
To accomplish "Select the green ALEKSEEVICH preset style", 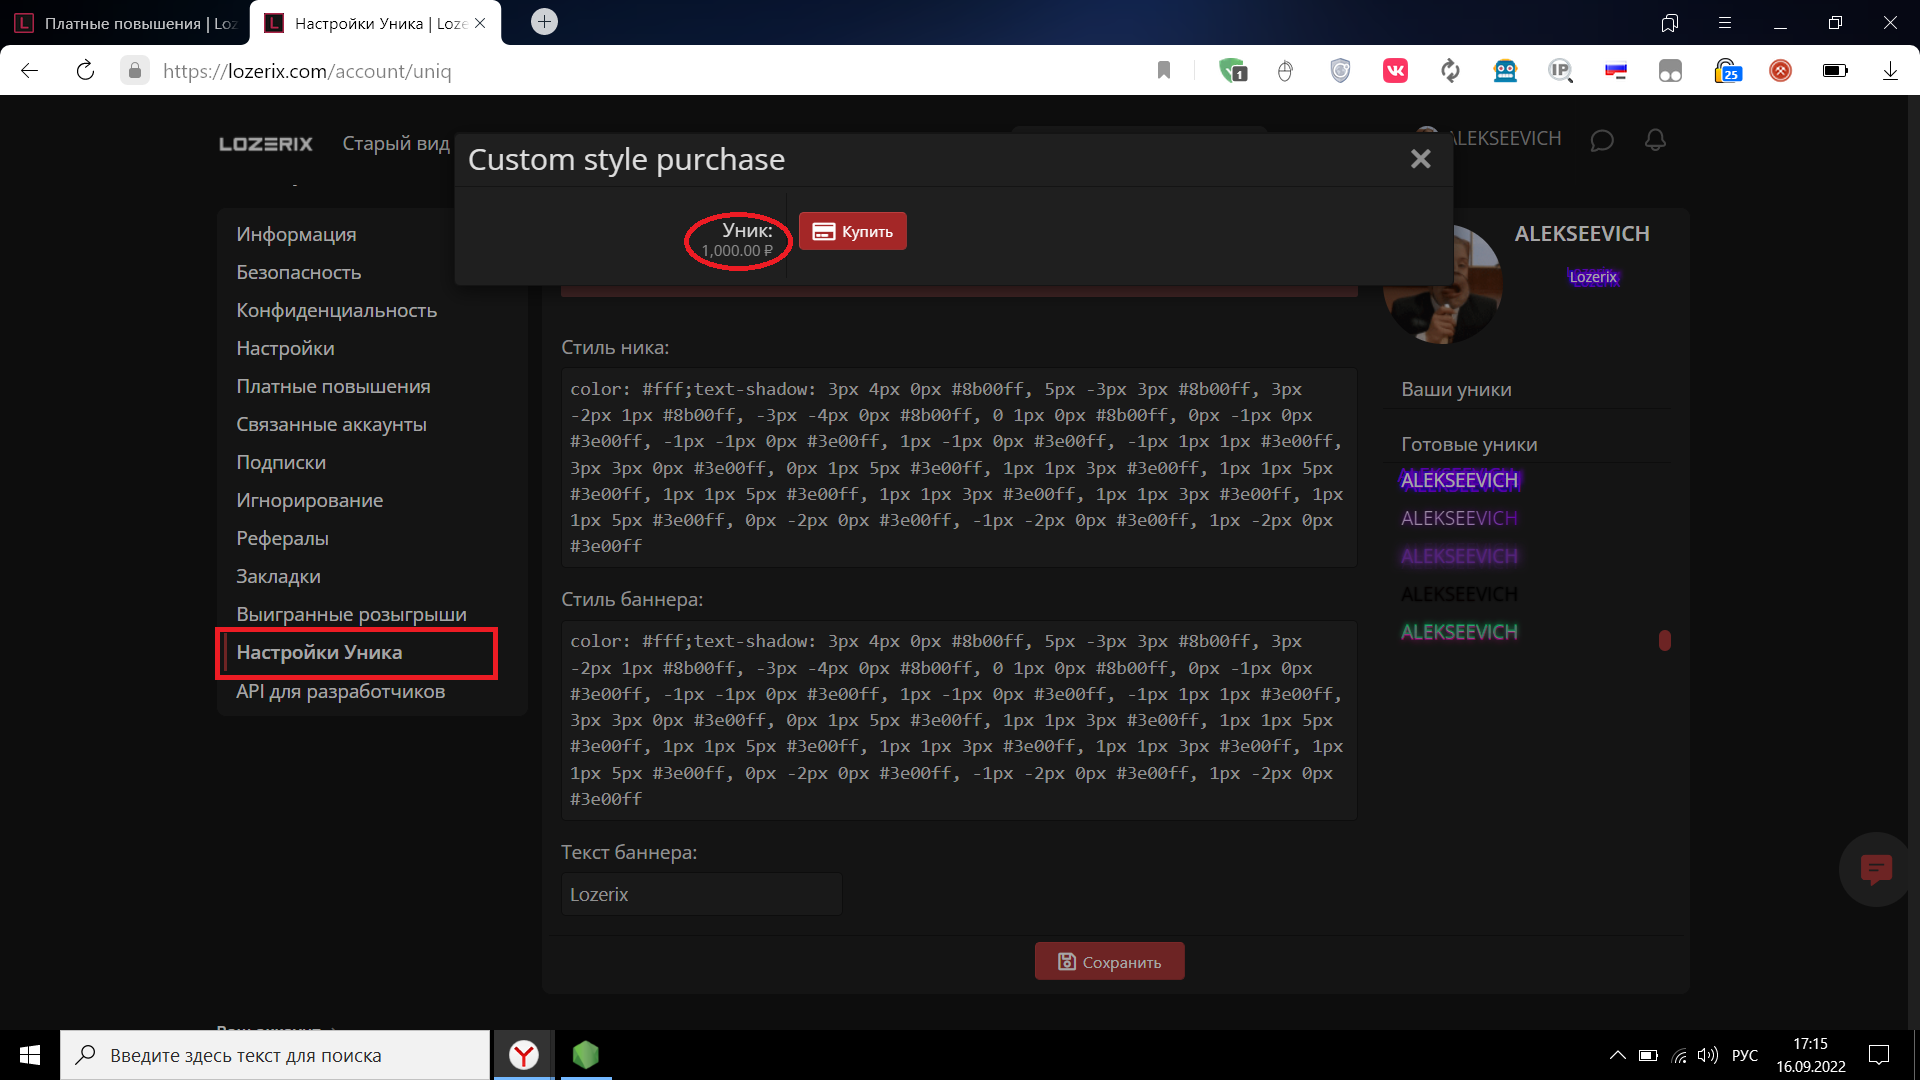I will (1459, 632).
